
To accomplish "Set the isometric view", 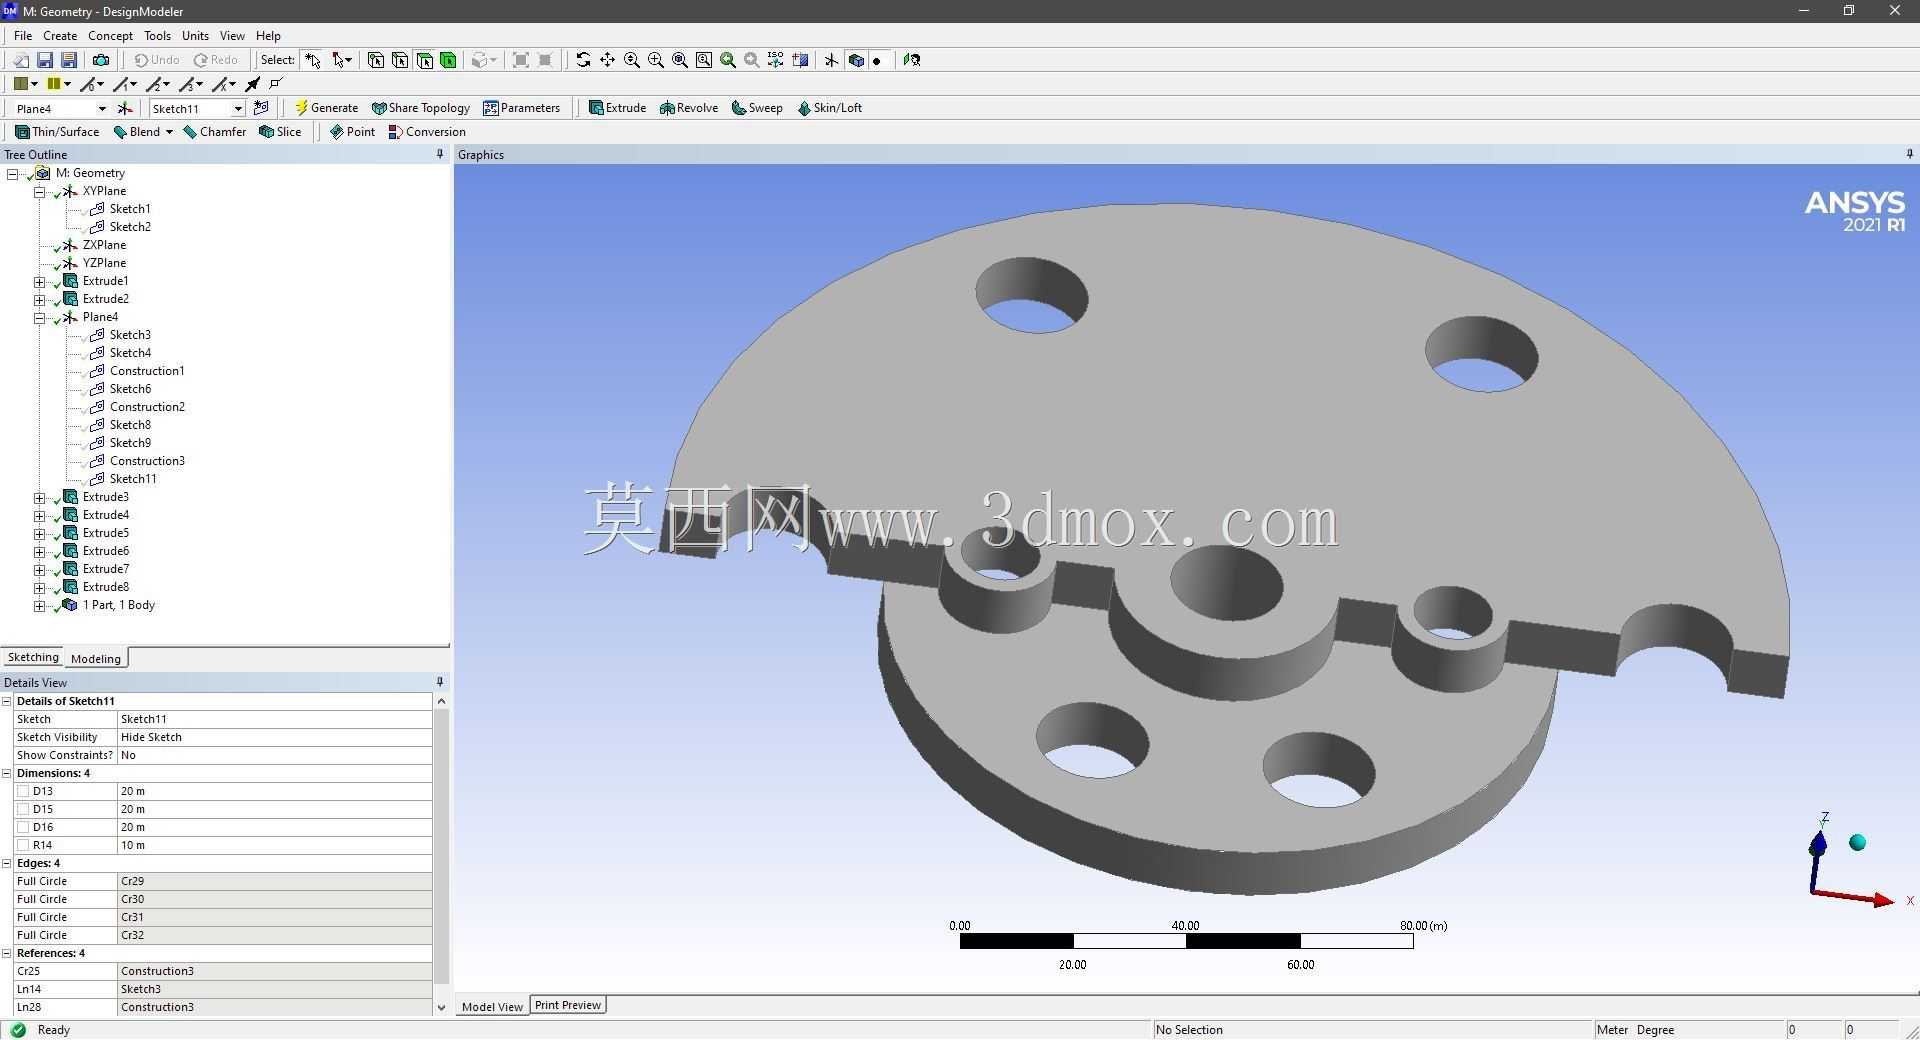I will (x=776, y=60).
